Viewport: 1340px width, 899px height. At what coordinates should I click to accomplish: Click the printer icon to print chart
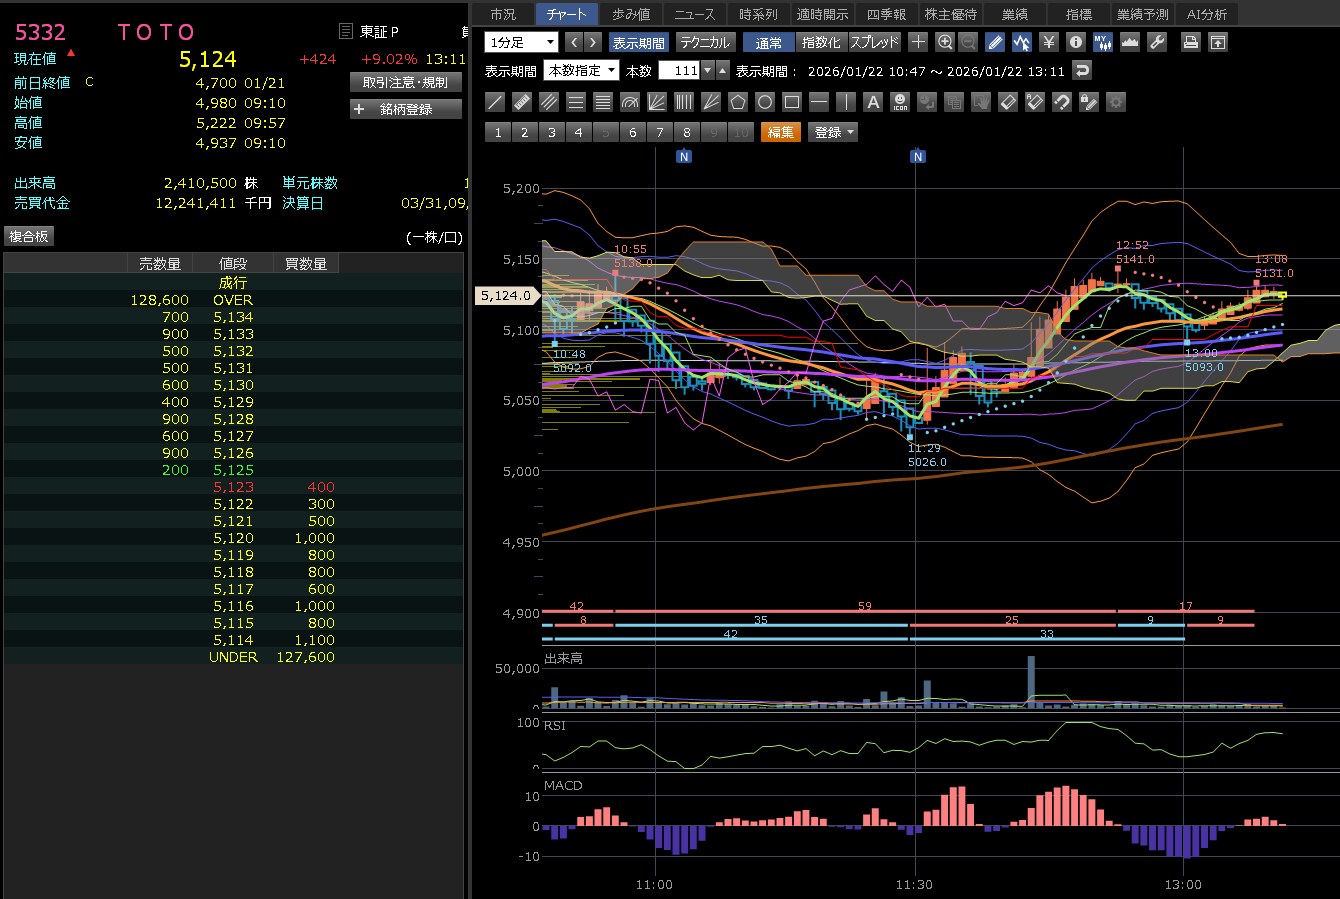click(x=1191, y=42)
